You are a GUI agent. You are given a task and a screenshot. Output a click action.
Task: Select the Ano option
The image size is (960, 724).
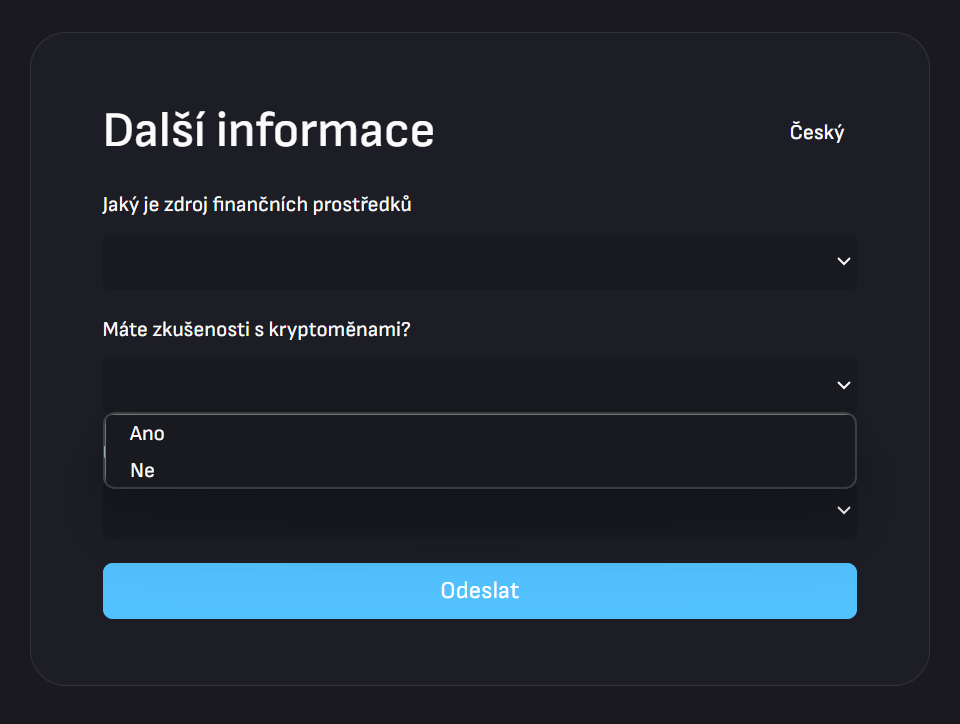coord(147,434)
